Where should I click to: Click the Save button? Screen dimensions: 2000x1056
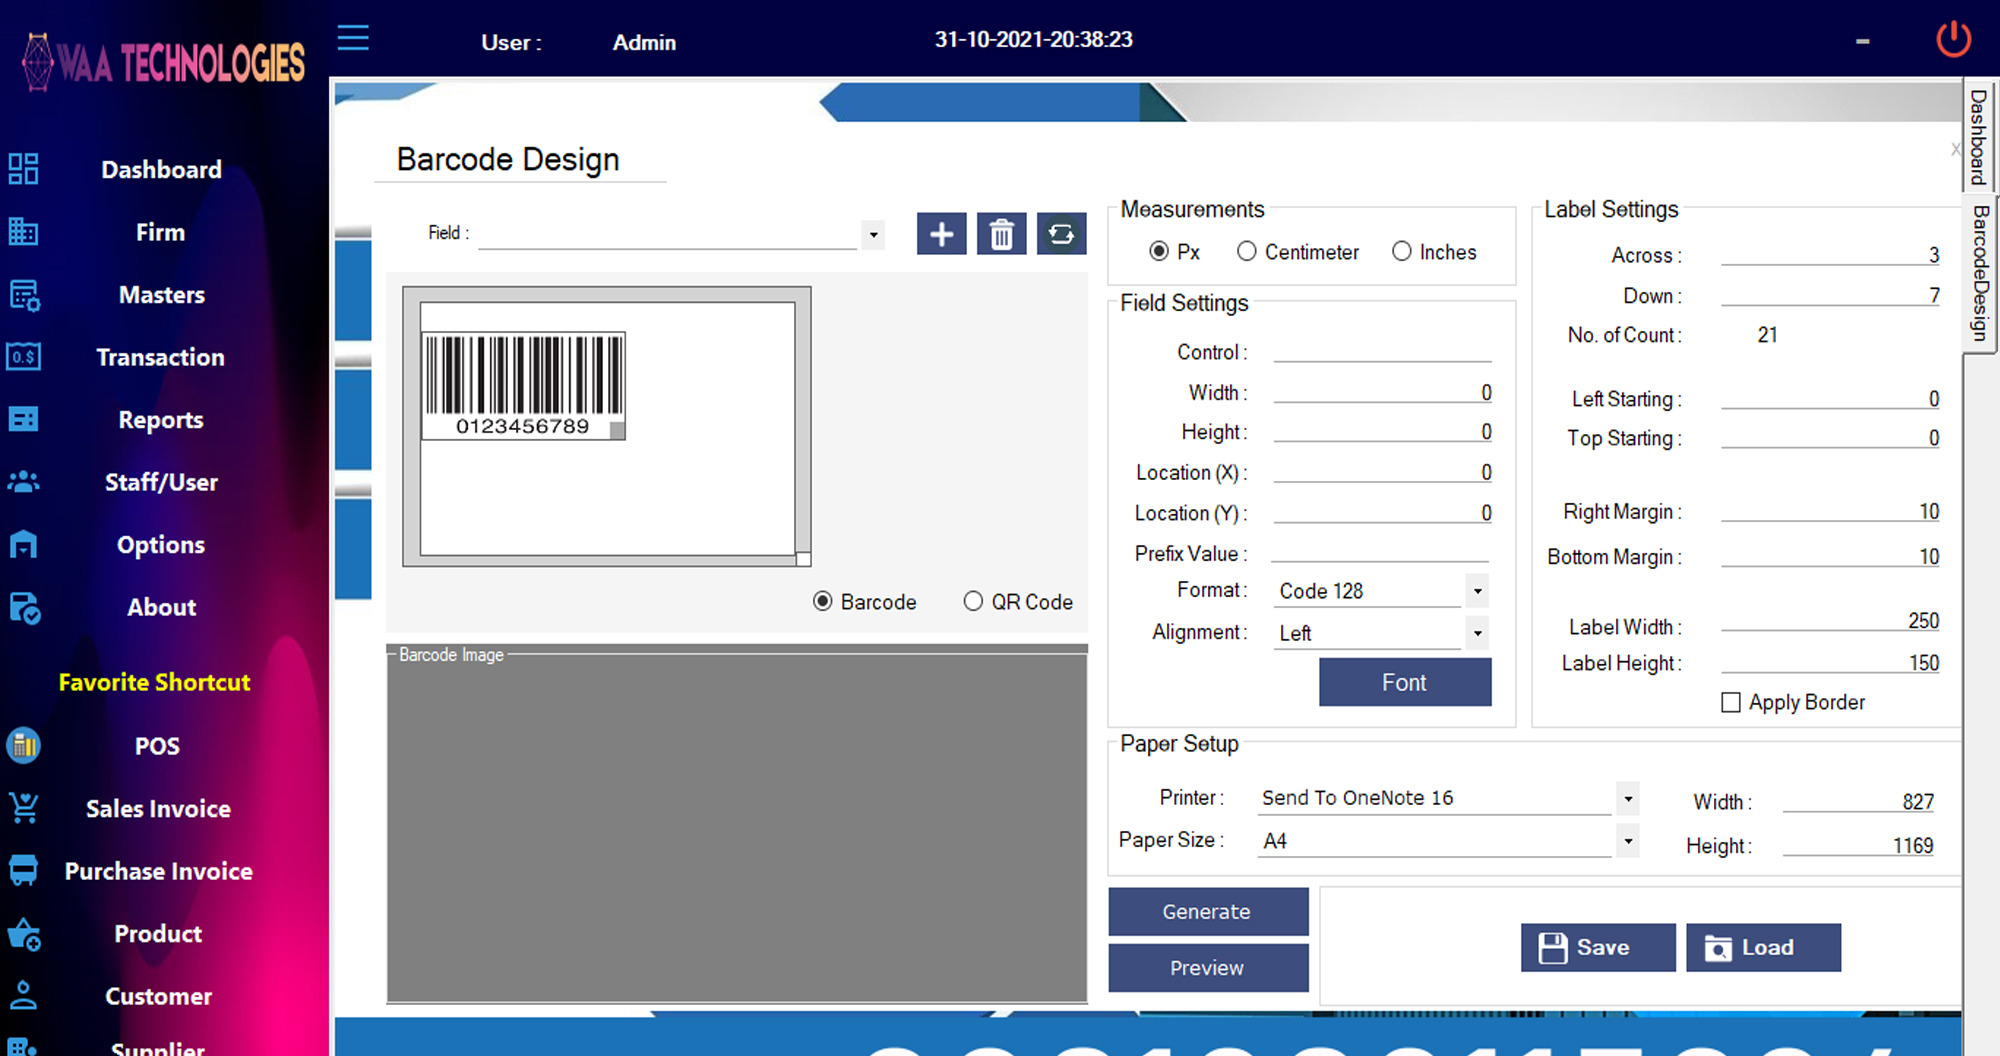pos(1598,947)
